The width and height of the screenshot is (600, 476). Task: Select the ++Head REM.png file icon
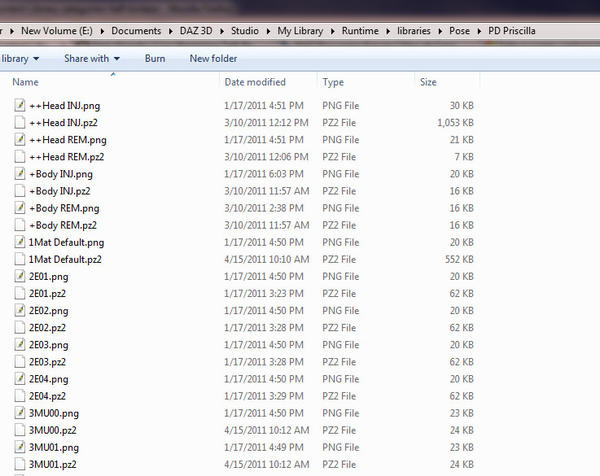click(x=20, y=140)
